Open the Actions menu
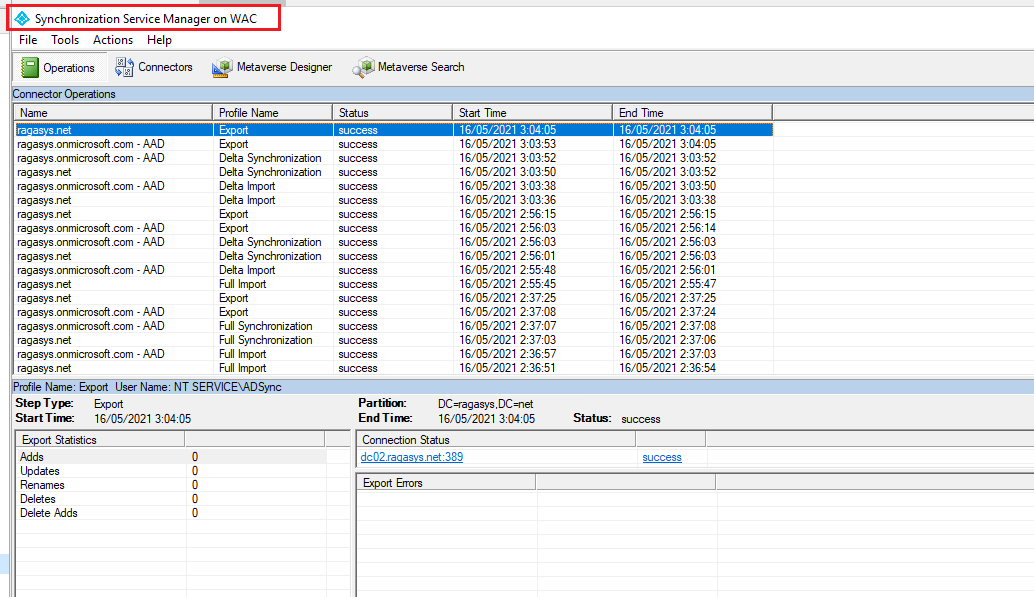The width and height of the screenshot is (1034, 597). pyautogui.click(x=112, y=40)
